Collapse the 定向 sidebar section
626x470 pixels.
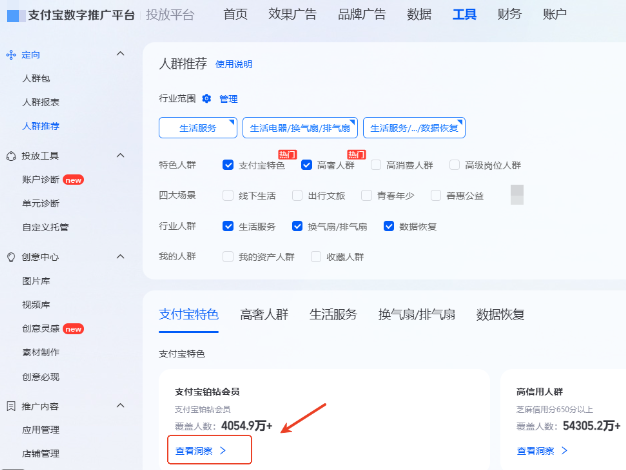click(x=120, y=54)
